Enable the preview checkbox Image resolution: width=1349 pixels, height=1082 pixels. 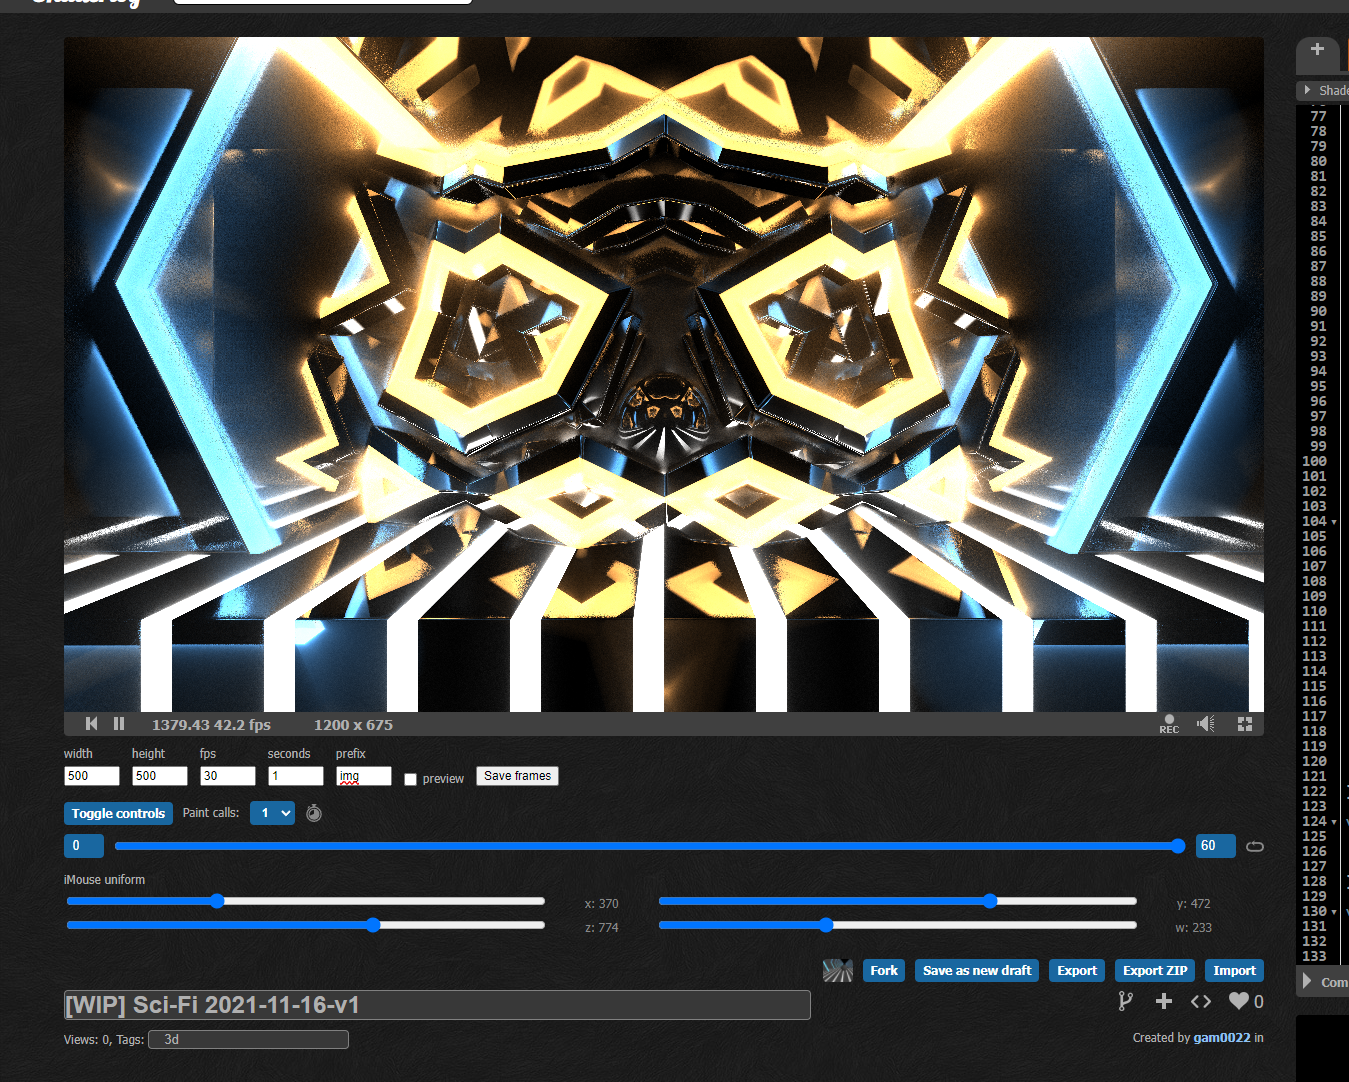pos(410,779)
